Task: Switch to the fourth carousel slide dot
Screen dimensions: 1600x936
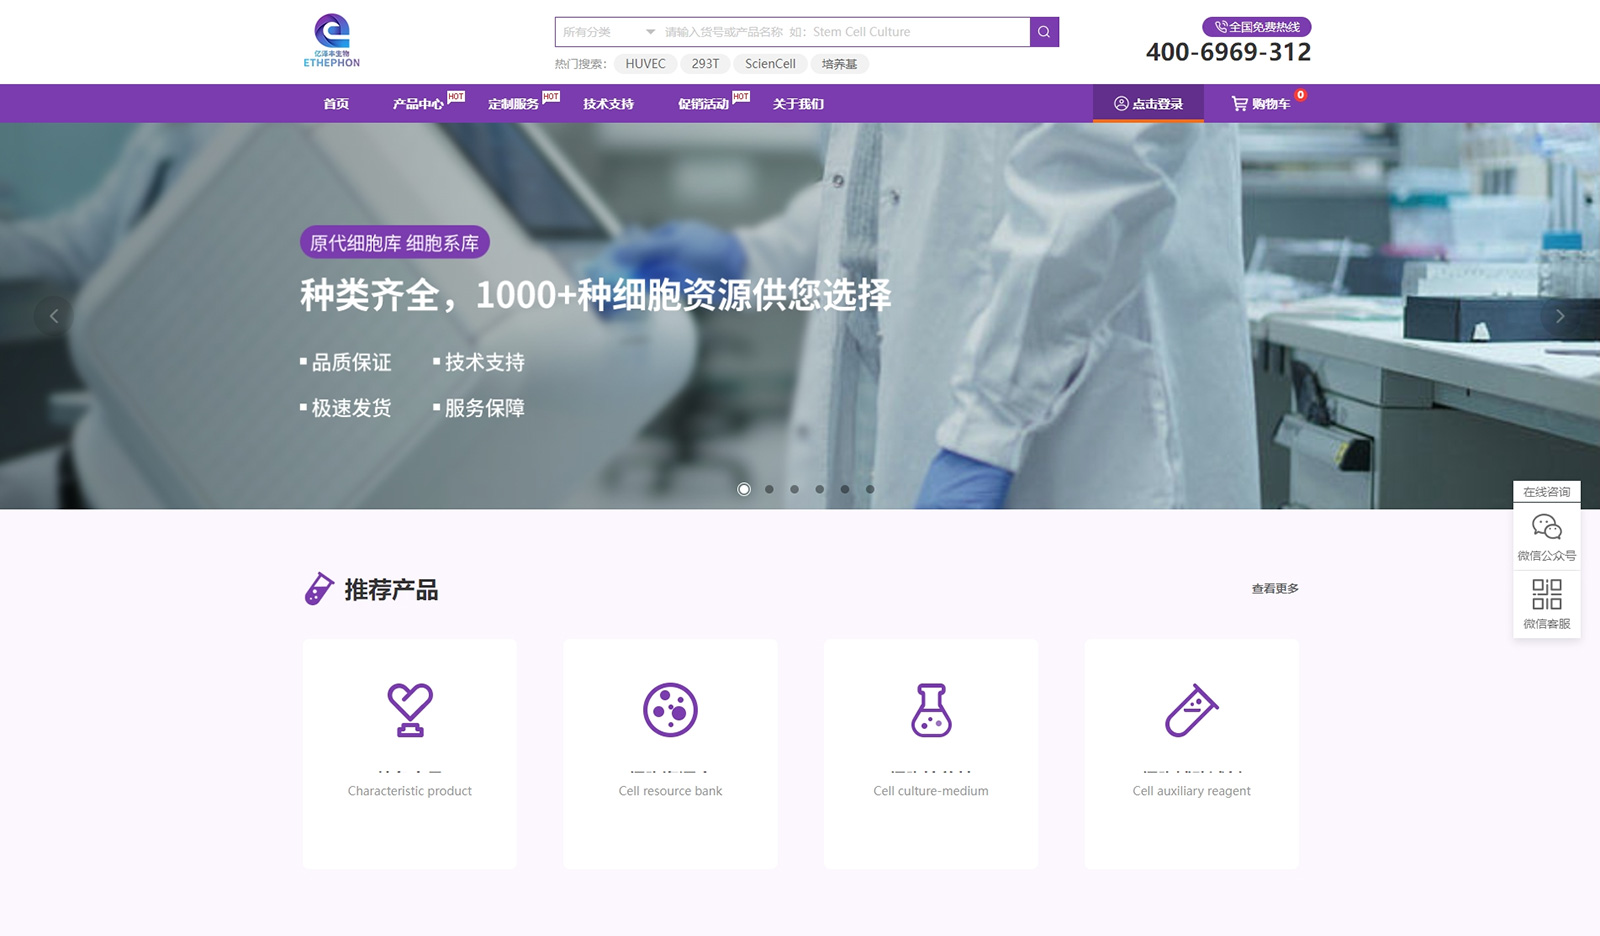Action: [820, 489]
